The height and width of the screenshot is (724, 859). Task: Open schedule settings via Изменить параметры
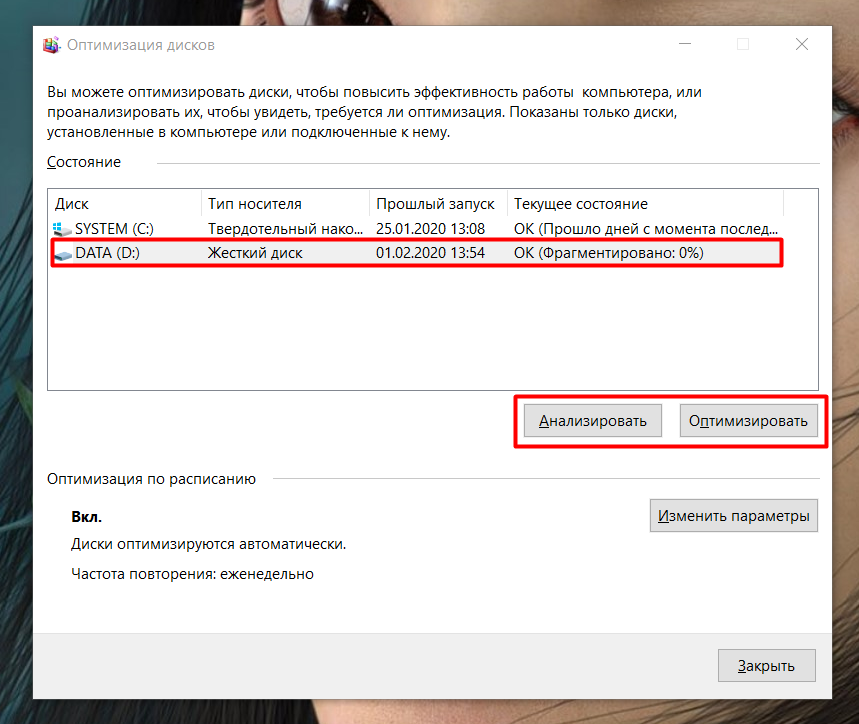[733, 517]
